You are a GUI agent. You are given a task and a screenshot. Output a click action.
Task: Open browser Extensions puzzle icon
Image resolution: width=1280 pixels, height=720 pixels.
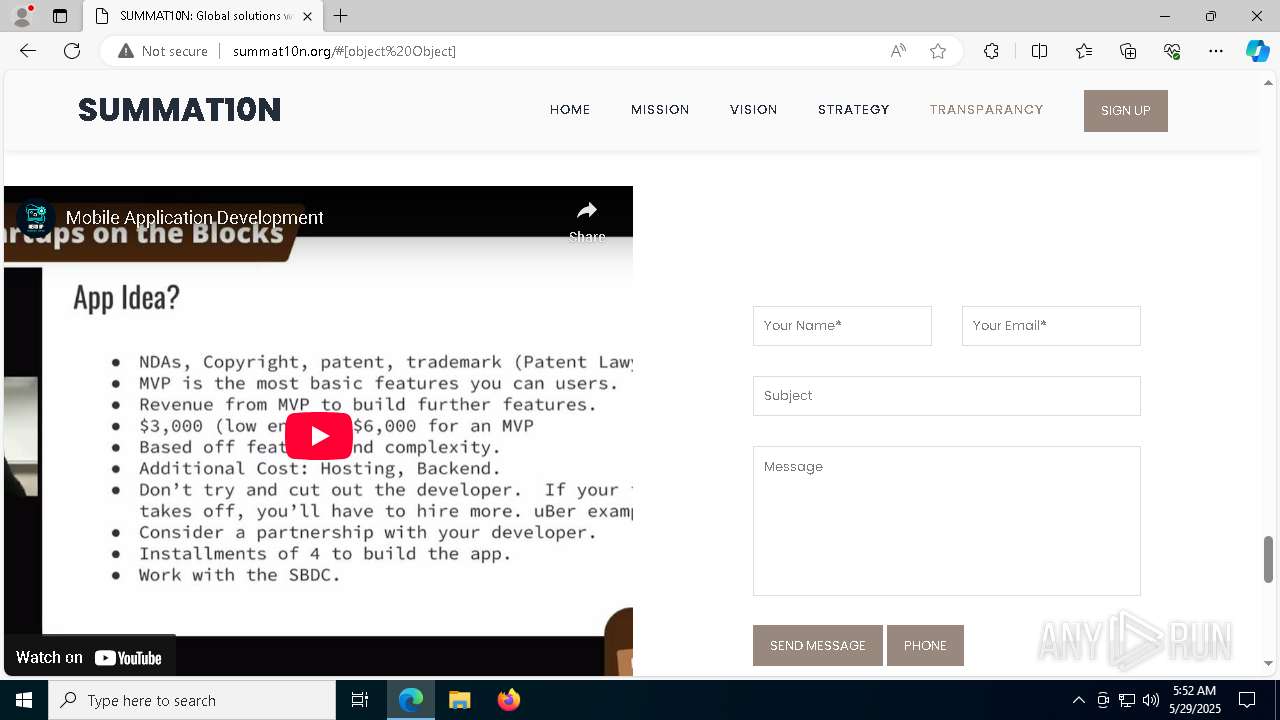pos(991,51)
